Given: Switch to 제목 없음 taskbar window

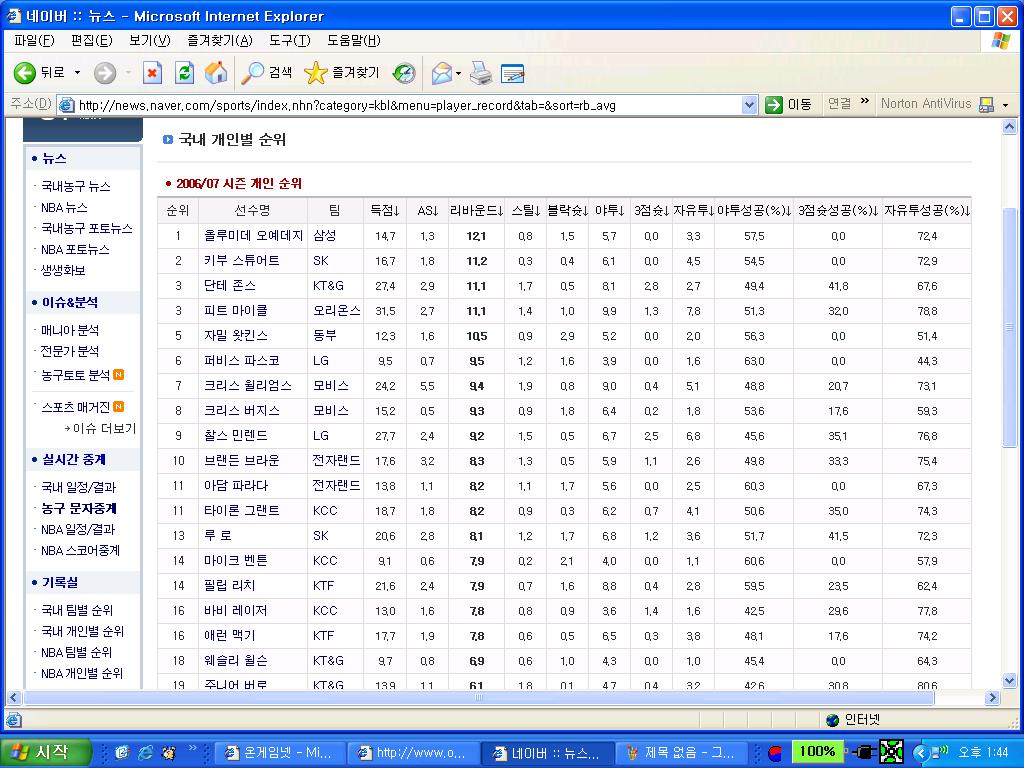Looking at the screenshot, I should (x=681, y=752).
